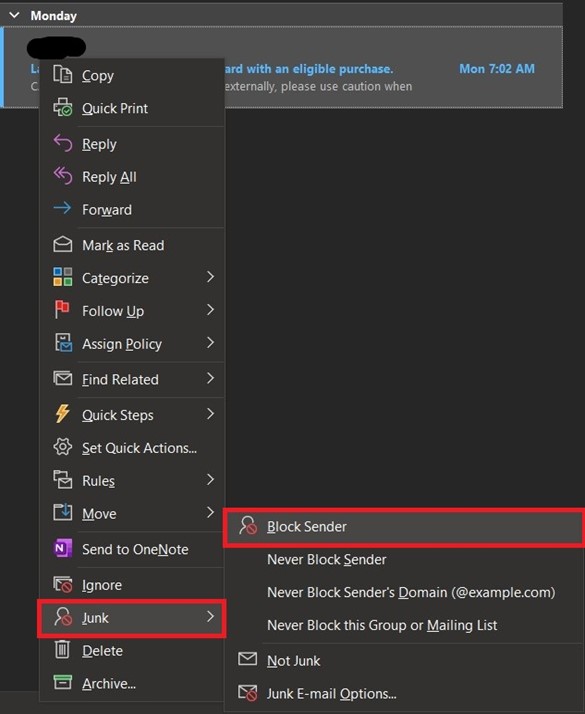This screenshot has width=585, height=714.
Task: Click the Mark as Read envelope icon
Action: coord(62,245)
